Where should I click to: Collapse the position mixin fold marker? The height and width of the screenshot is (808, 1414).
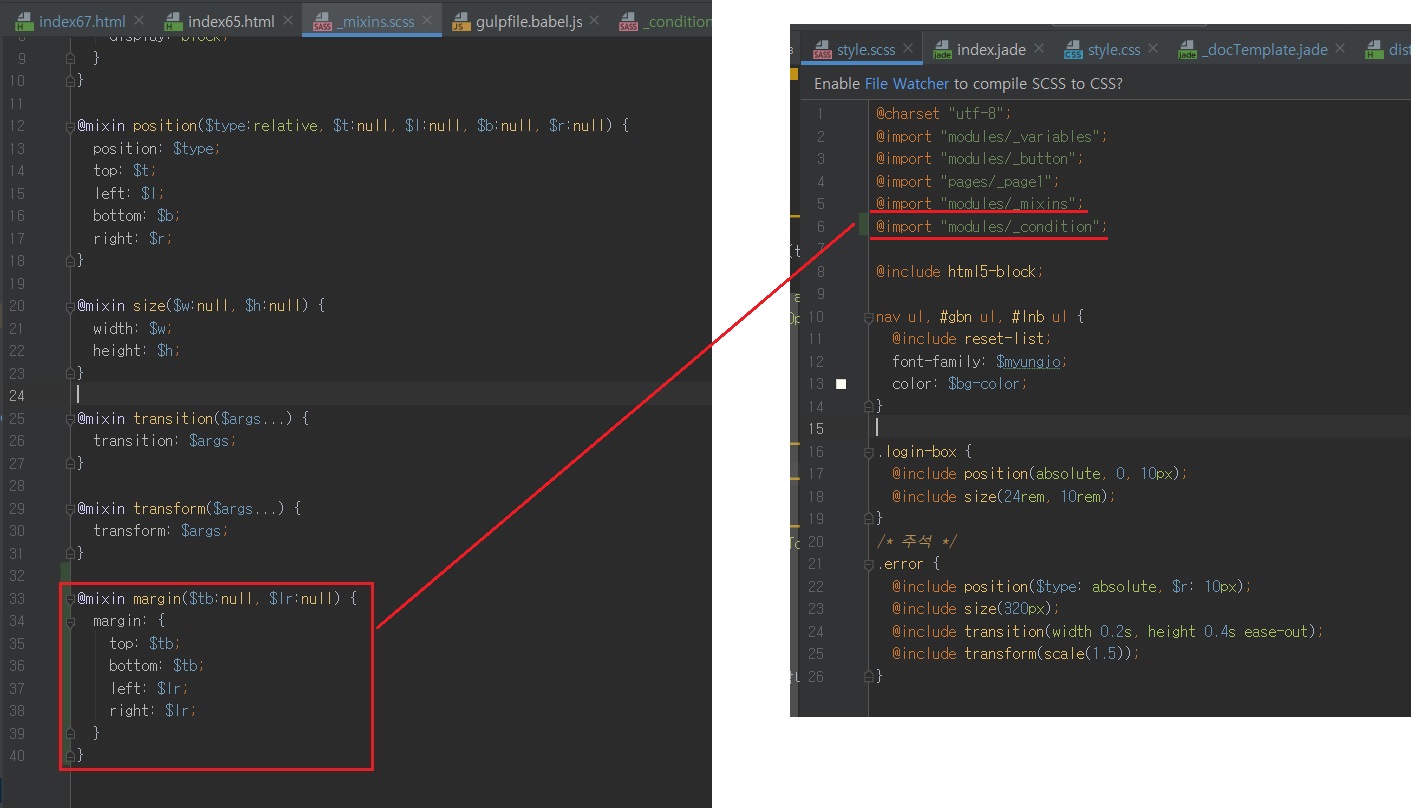pyautogui.click(x=70, y=126)
